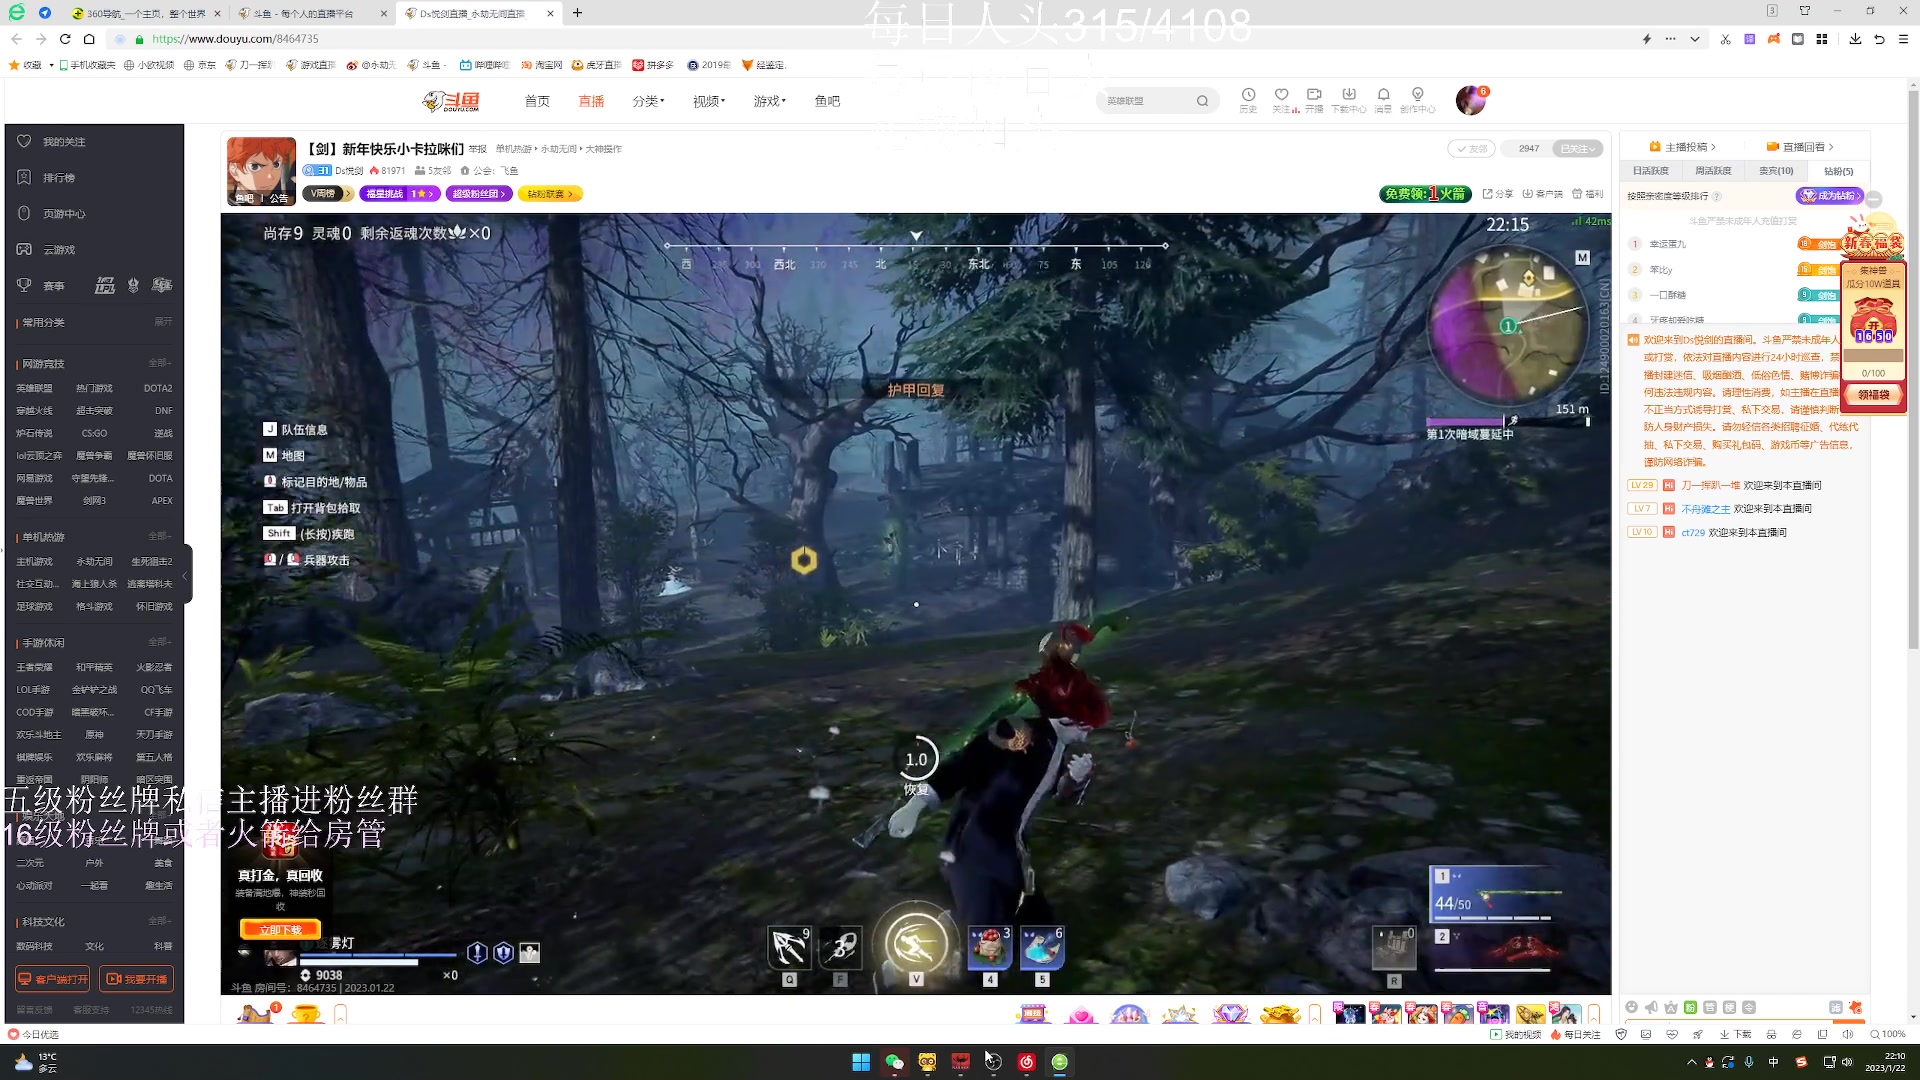Viewport: 1920px width, 1080px height.
Task: Click the creation center lightbulb icon
Action: pos(1417,95)
